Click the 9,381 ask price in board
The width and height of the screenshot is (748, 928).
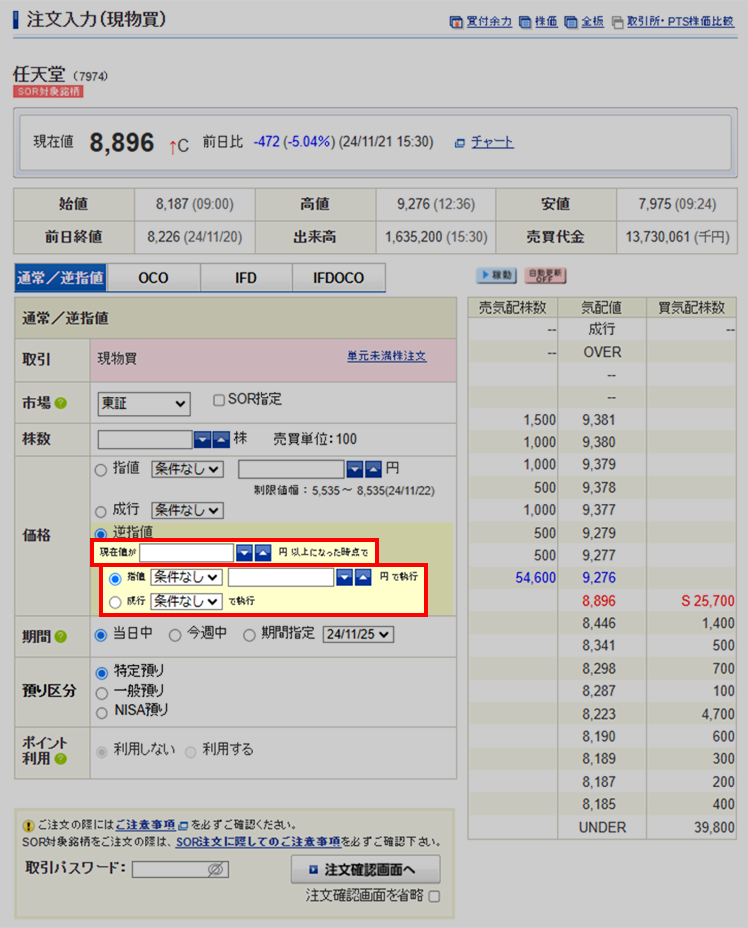click(599, 420)
